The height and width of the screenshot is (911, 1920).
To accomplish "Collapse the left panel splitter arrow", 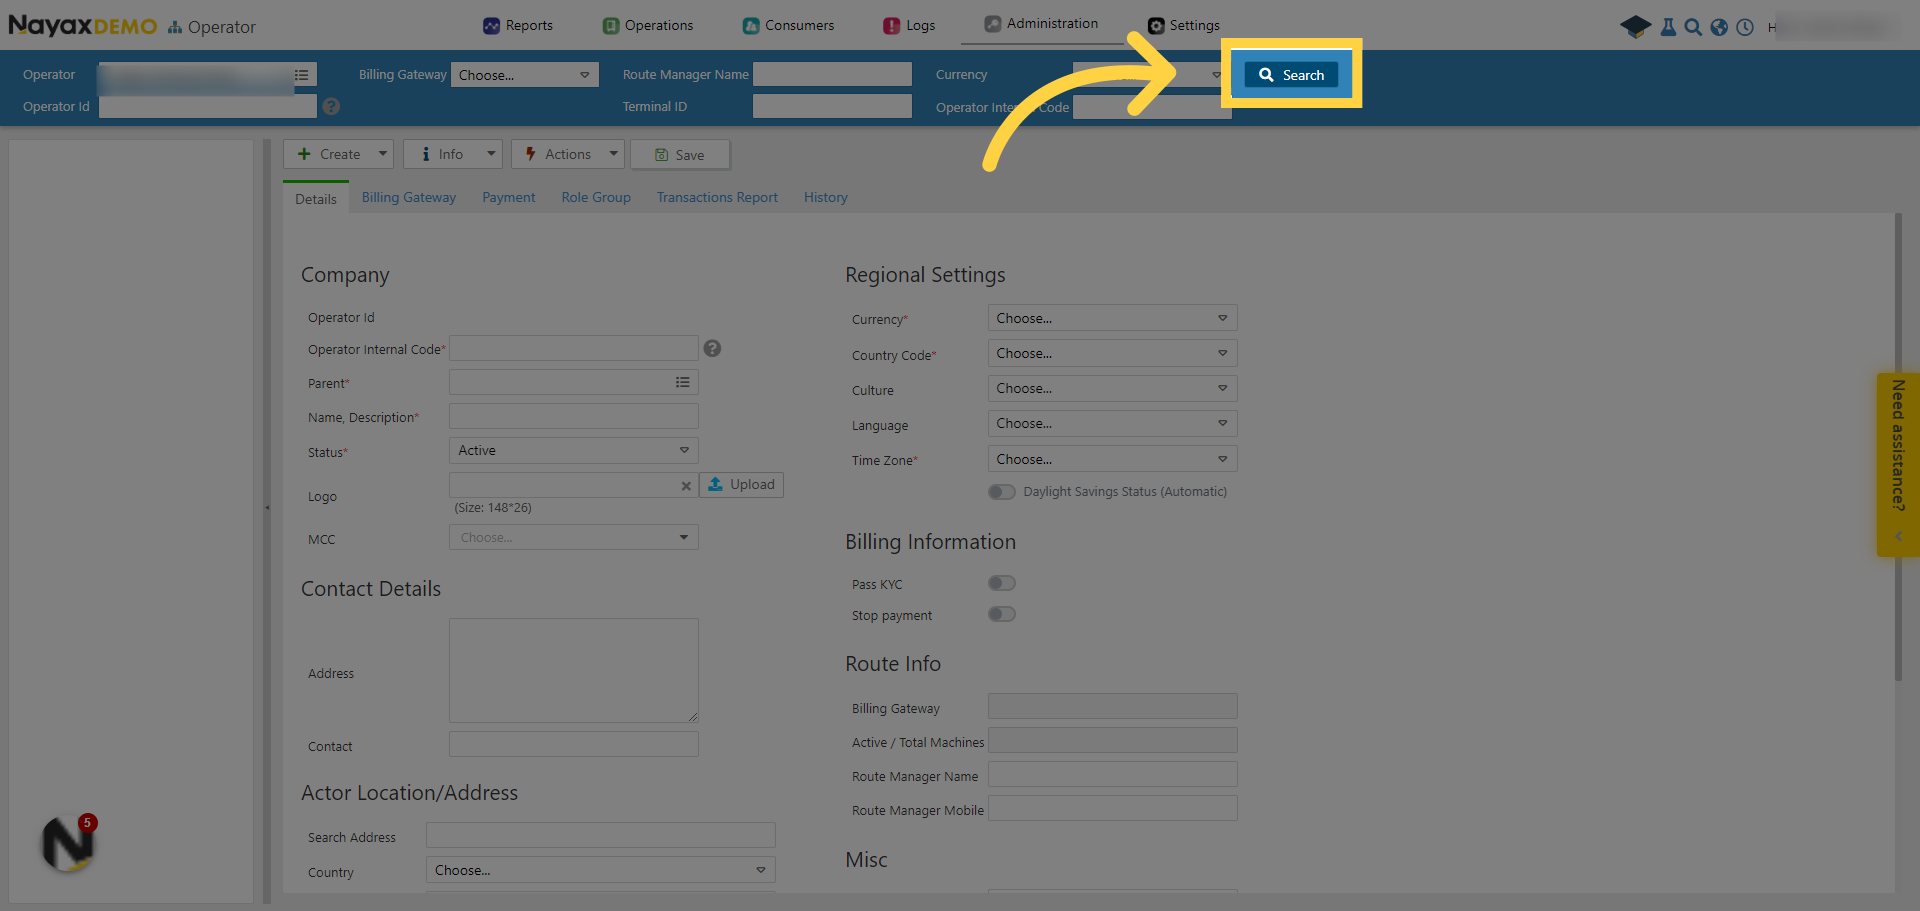I will tap(267, 508).
